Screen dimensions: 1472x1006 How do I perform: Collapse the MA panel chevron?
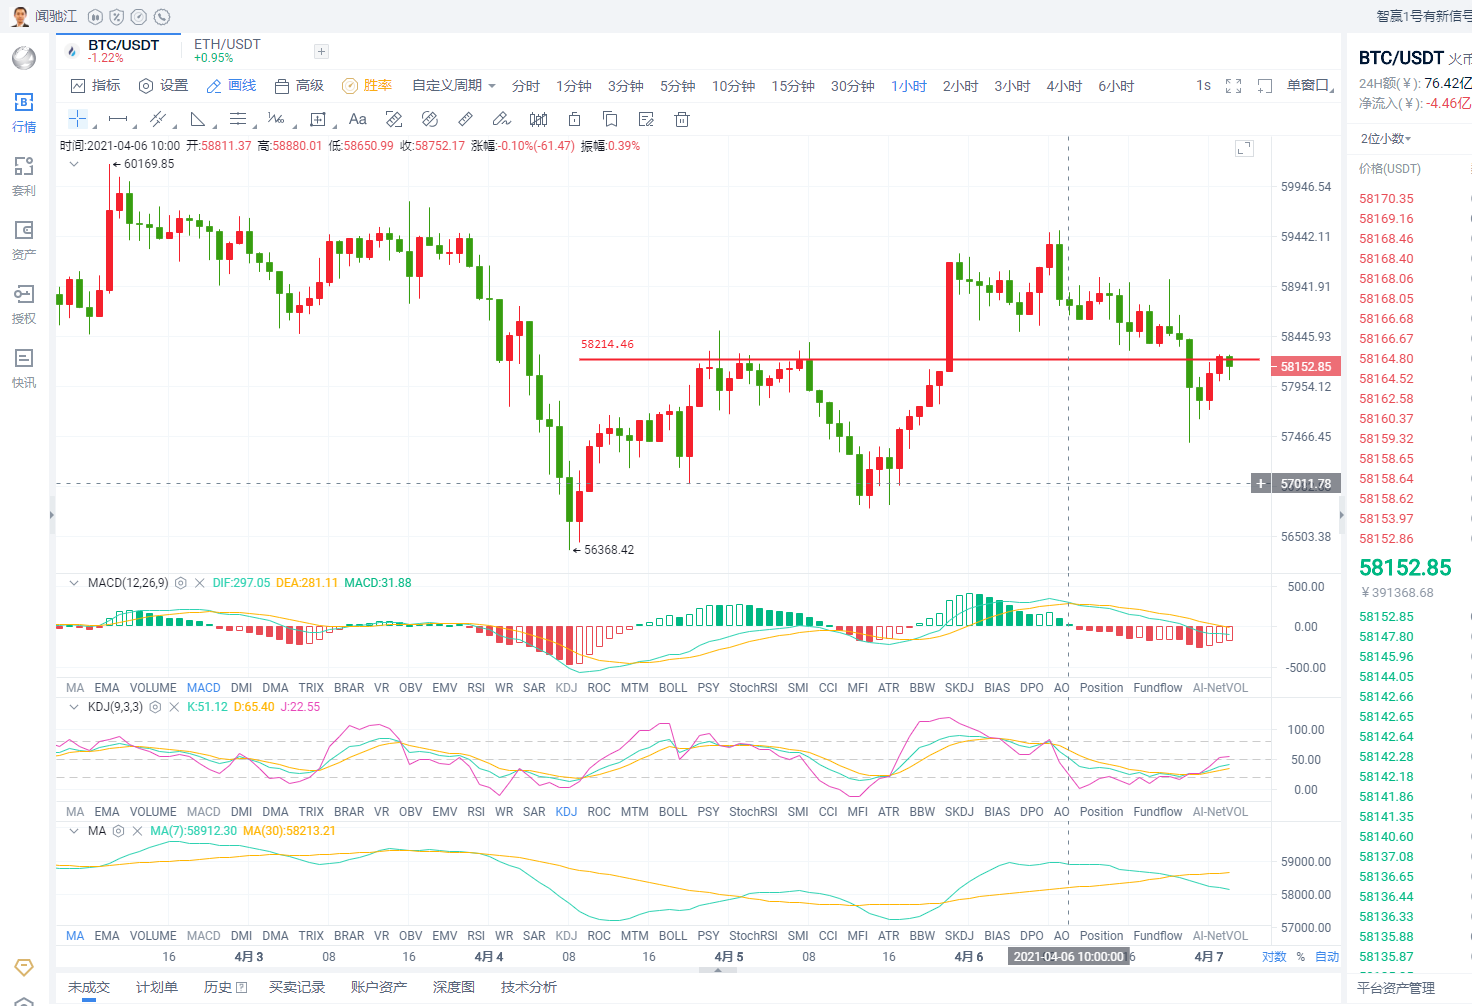pos(74,831)
